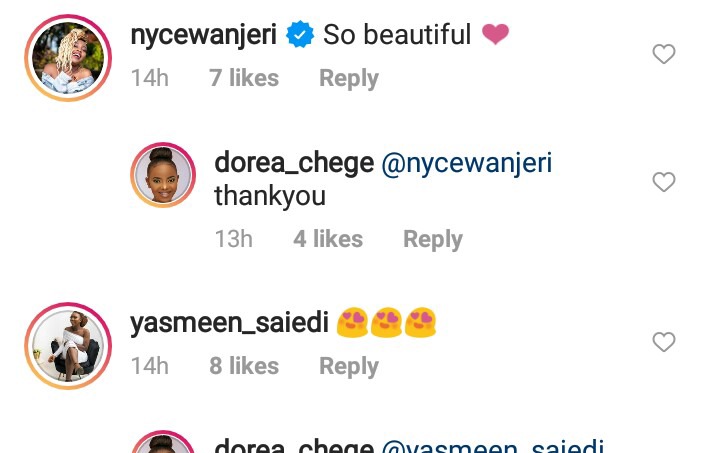Screen dimensions: 720x453
Task: Like dorea_chege's thankyou reply
Action: [664, 182]
